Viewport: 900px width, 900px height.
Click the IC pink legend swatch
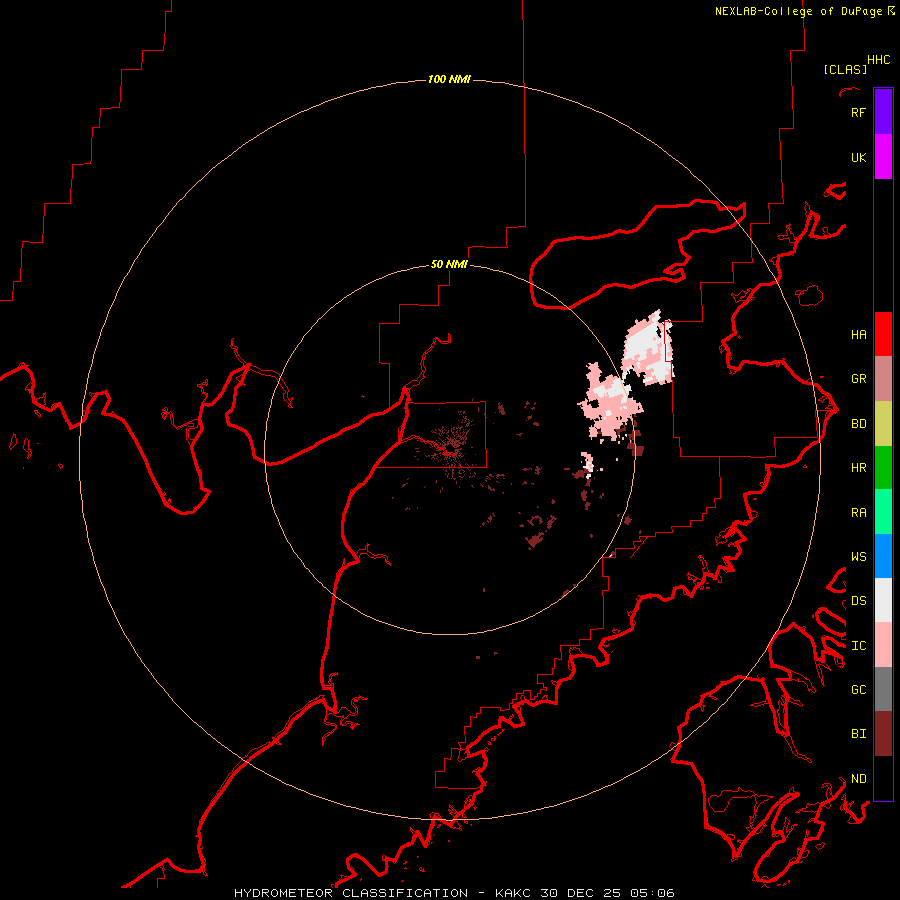click(x=883, y=645)
